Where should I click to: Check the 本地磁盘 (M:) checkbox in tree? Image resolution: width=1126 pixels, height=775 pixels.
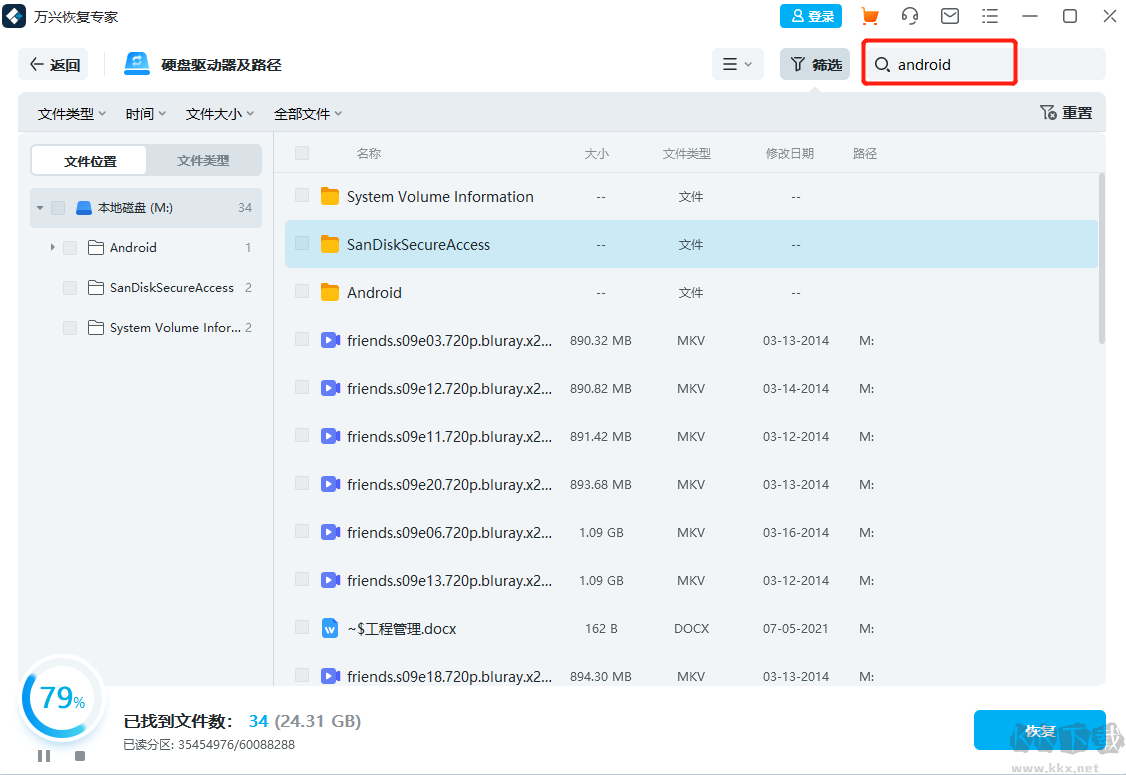[x=58, y=208]
